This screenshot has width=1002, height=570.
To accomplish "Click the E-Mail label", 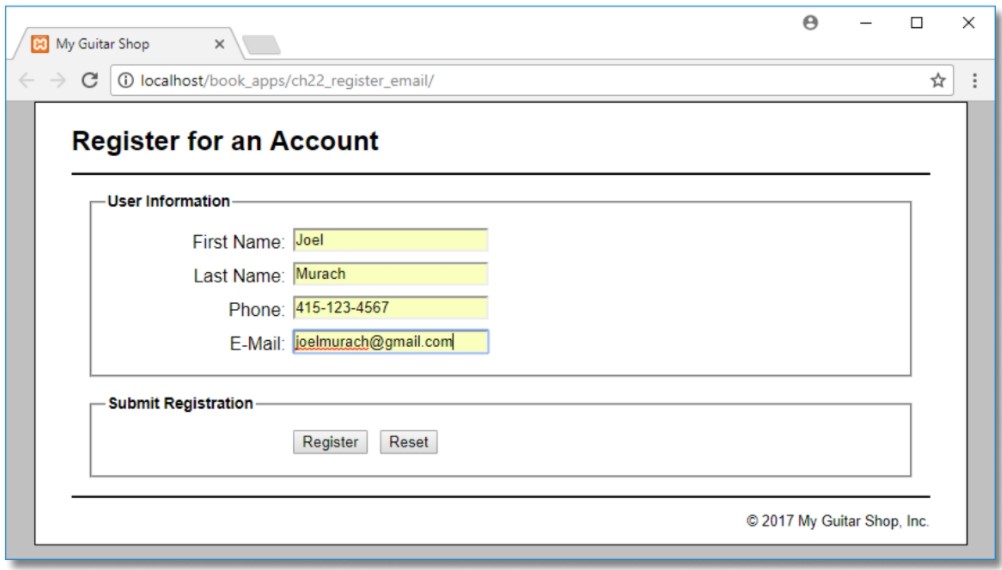I will [x=257, y=344].
